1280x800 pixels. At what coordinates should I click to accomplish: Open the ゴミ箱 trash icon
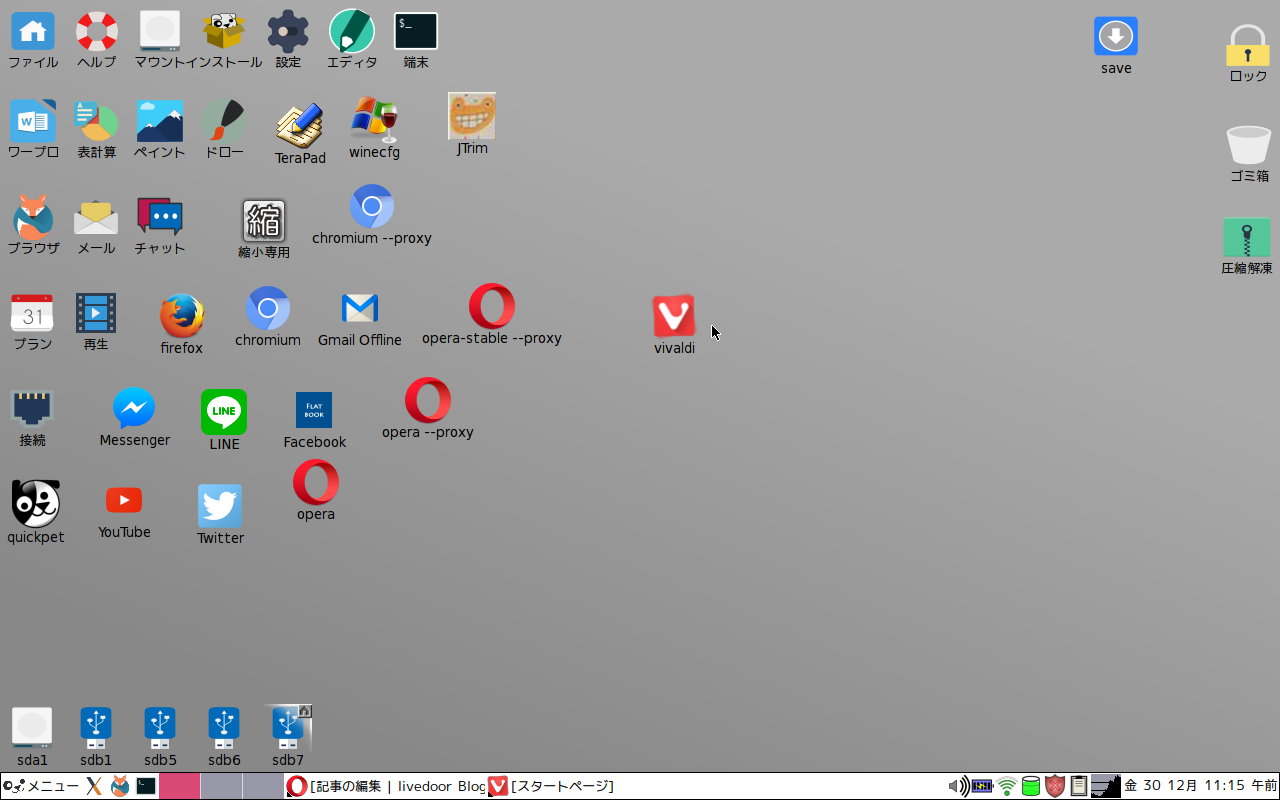pos(1249,145)
